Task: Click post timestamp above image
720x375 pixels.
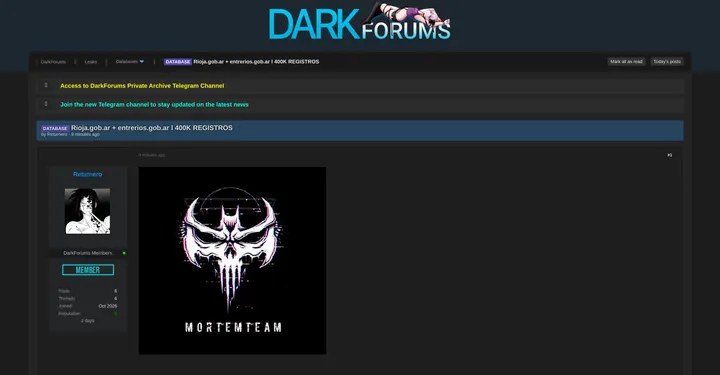Action: (152, 155)
